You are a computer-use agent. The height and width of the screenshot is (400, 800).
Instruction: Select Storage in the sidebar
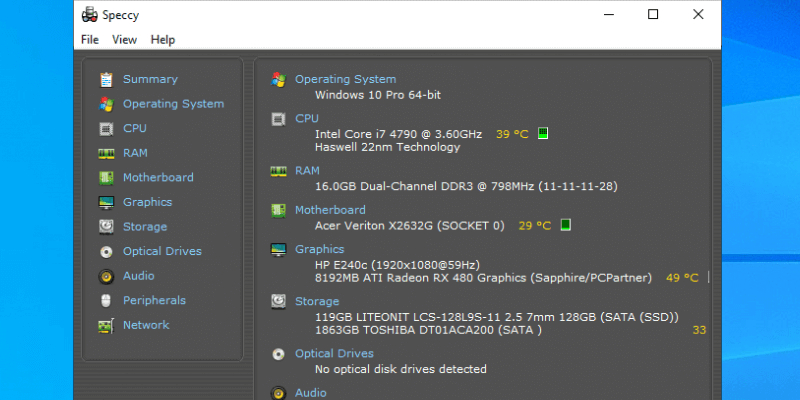pos(145,227)
